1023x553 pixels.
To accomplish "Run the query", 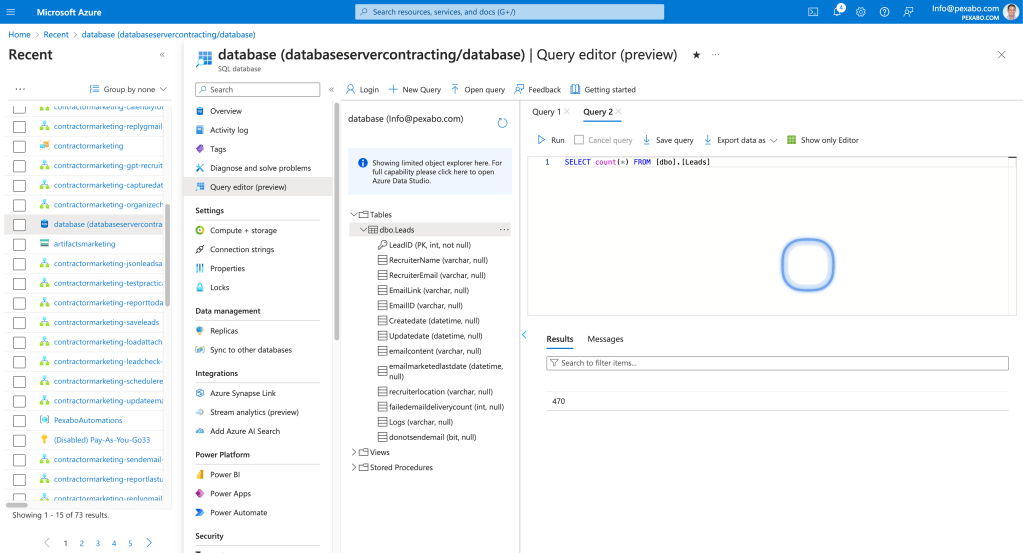I will 551,140.
